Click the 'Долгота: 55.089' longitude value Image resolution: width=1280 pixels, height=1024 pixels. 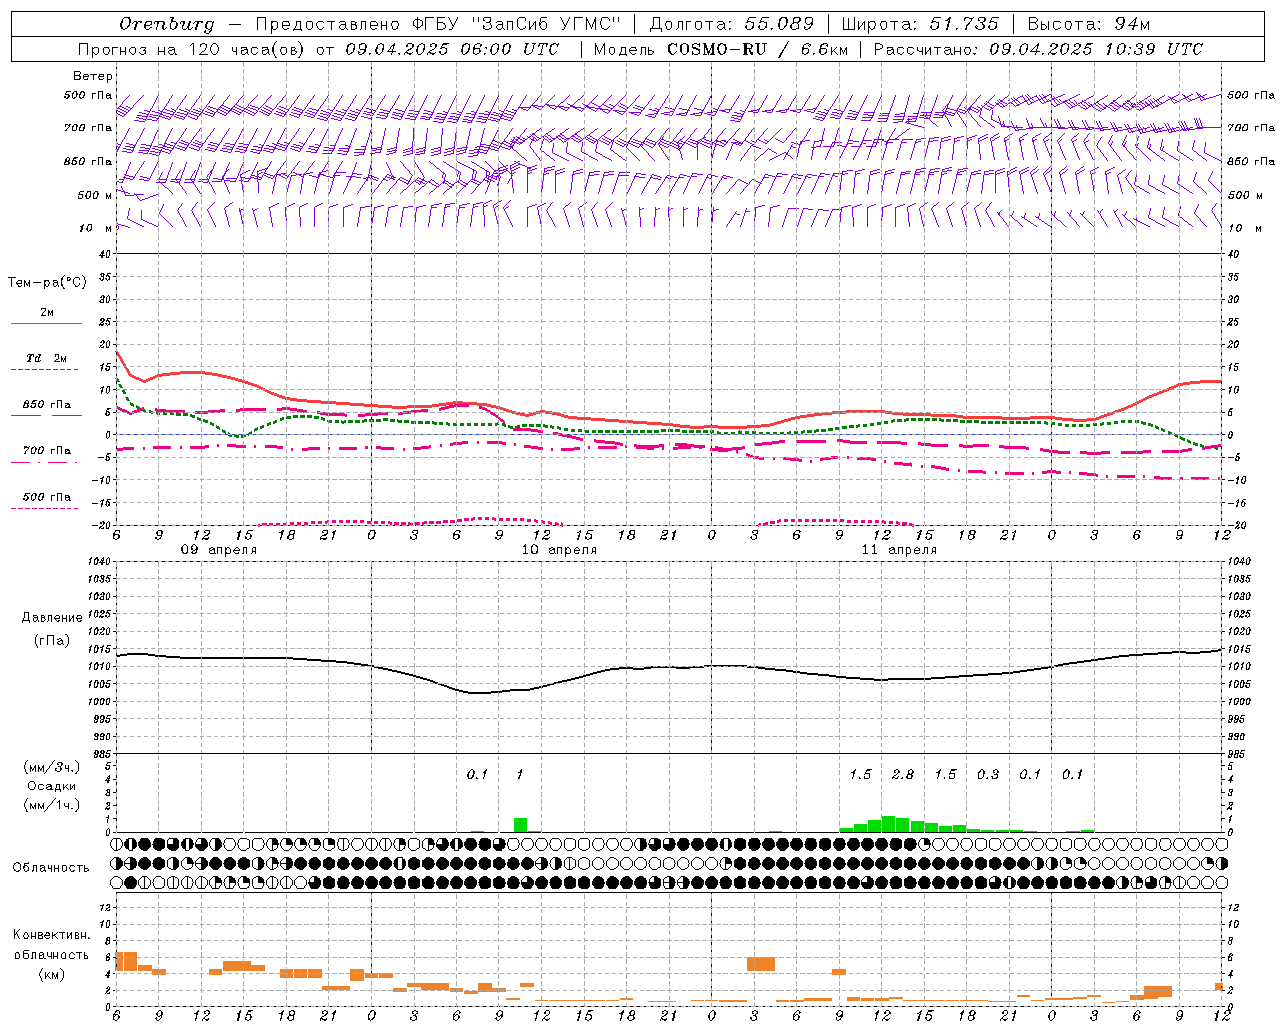732,24
